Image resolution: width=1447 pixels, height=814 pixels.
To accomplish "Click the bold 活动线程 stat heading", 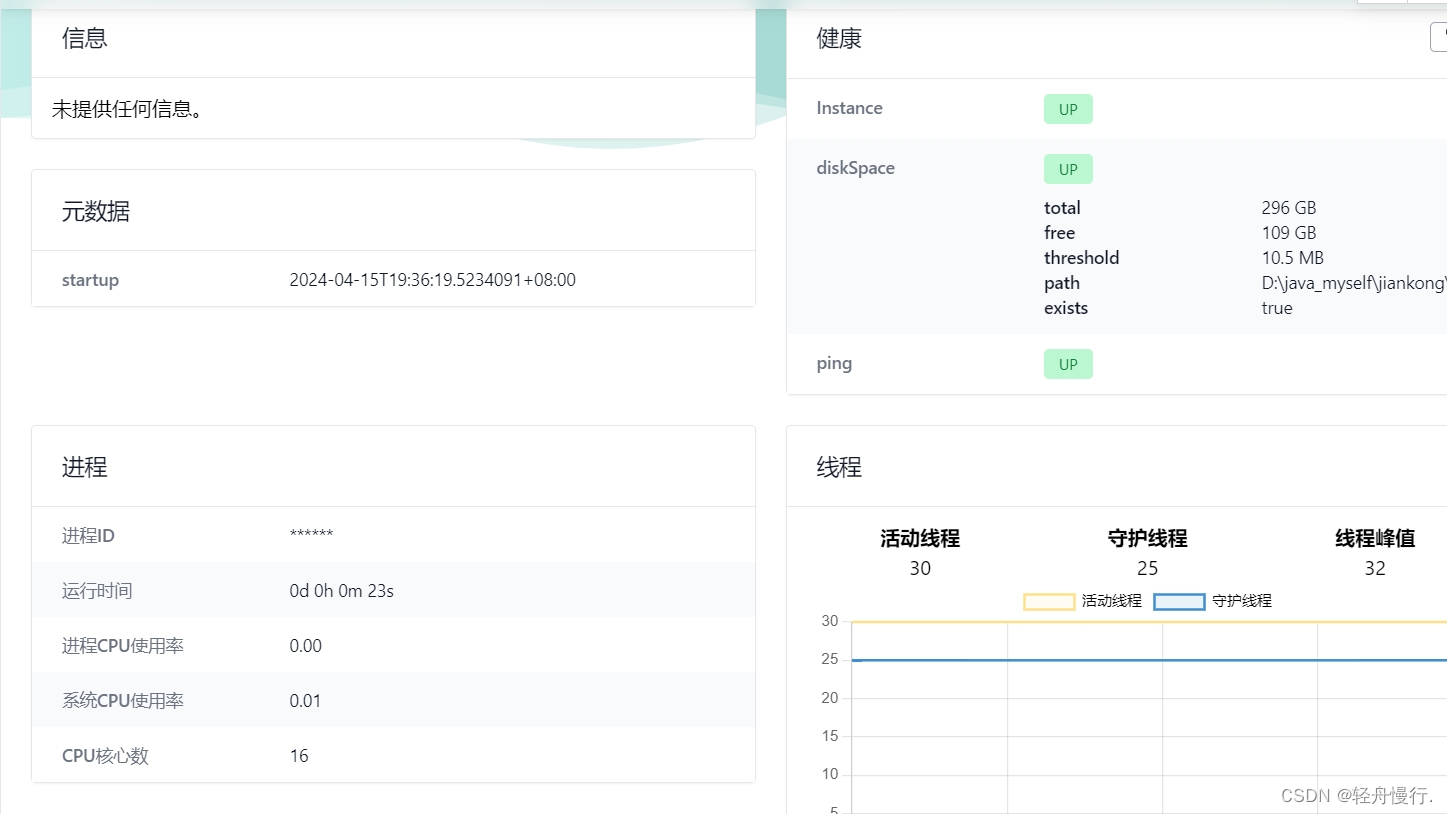I will tap(920, 538).
